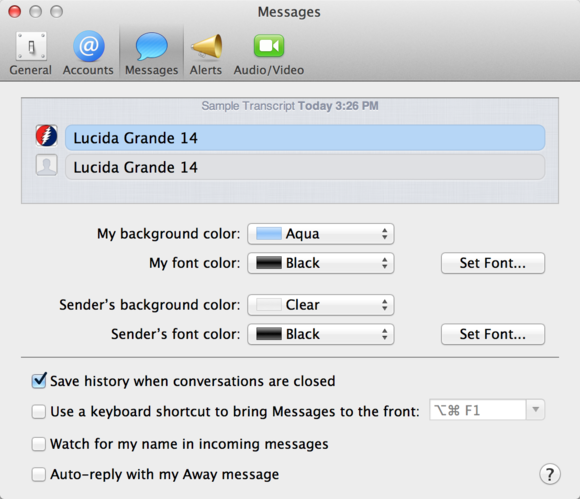Enable keyboard shortcut to bring Messages front

(x=39, y=411)
